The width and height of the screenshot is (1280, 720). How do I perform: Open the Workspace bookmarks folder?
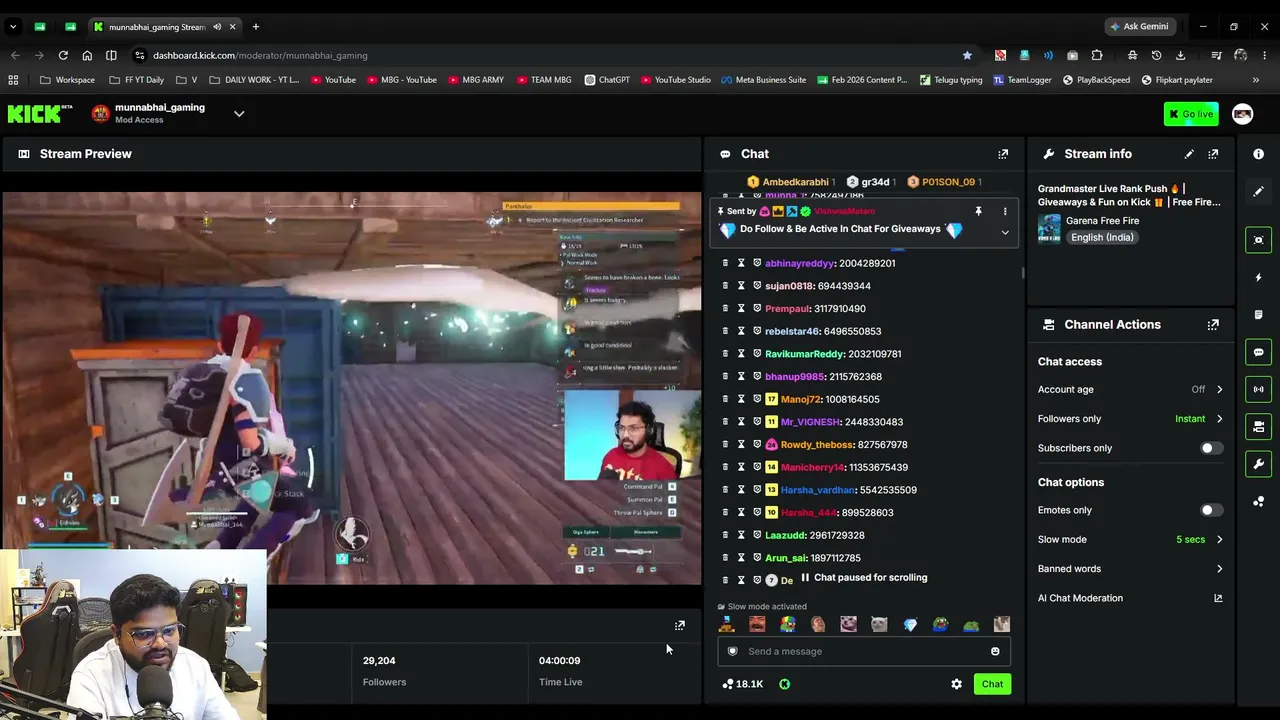coord(67,80)
